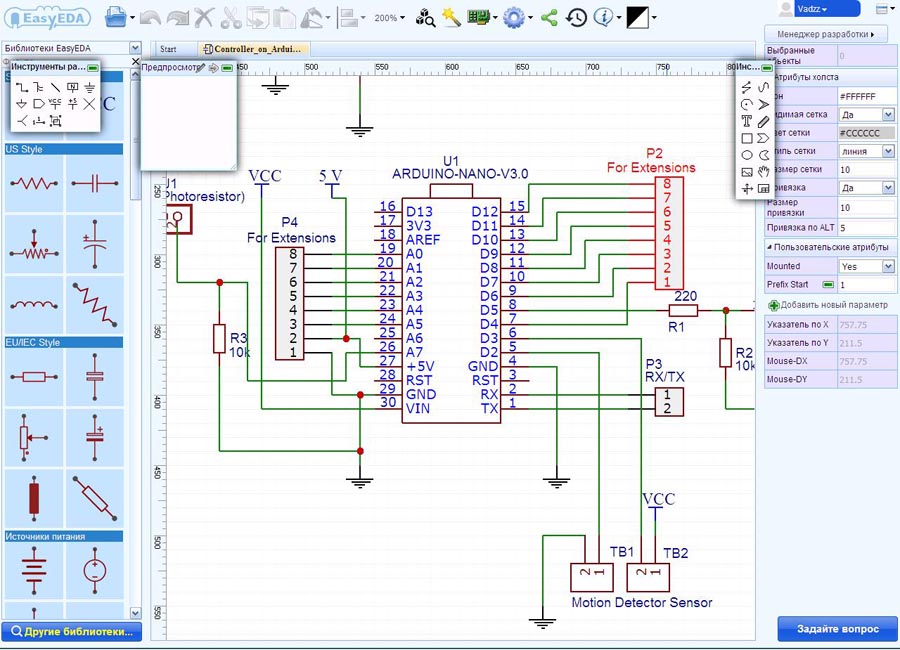900x650 pixels.
Task: Click the EasyEDA logo
Action: (48, 18)
